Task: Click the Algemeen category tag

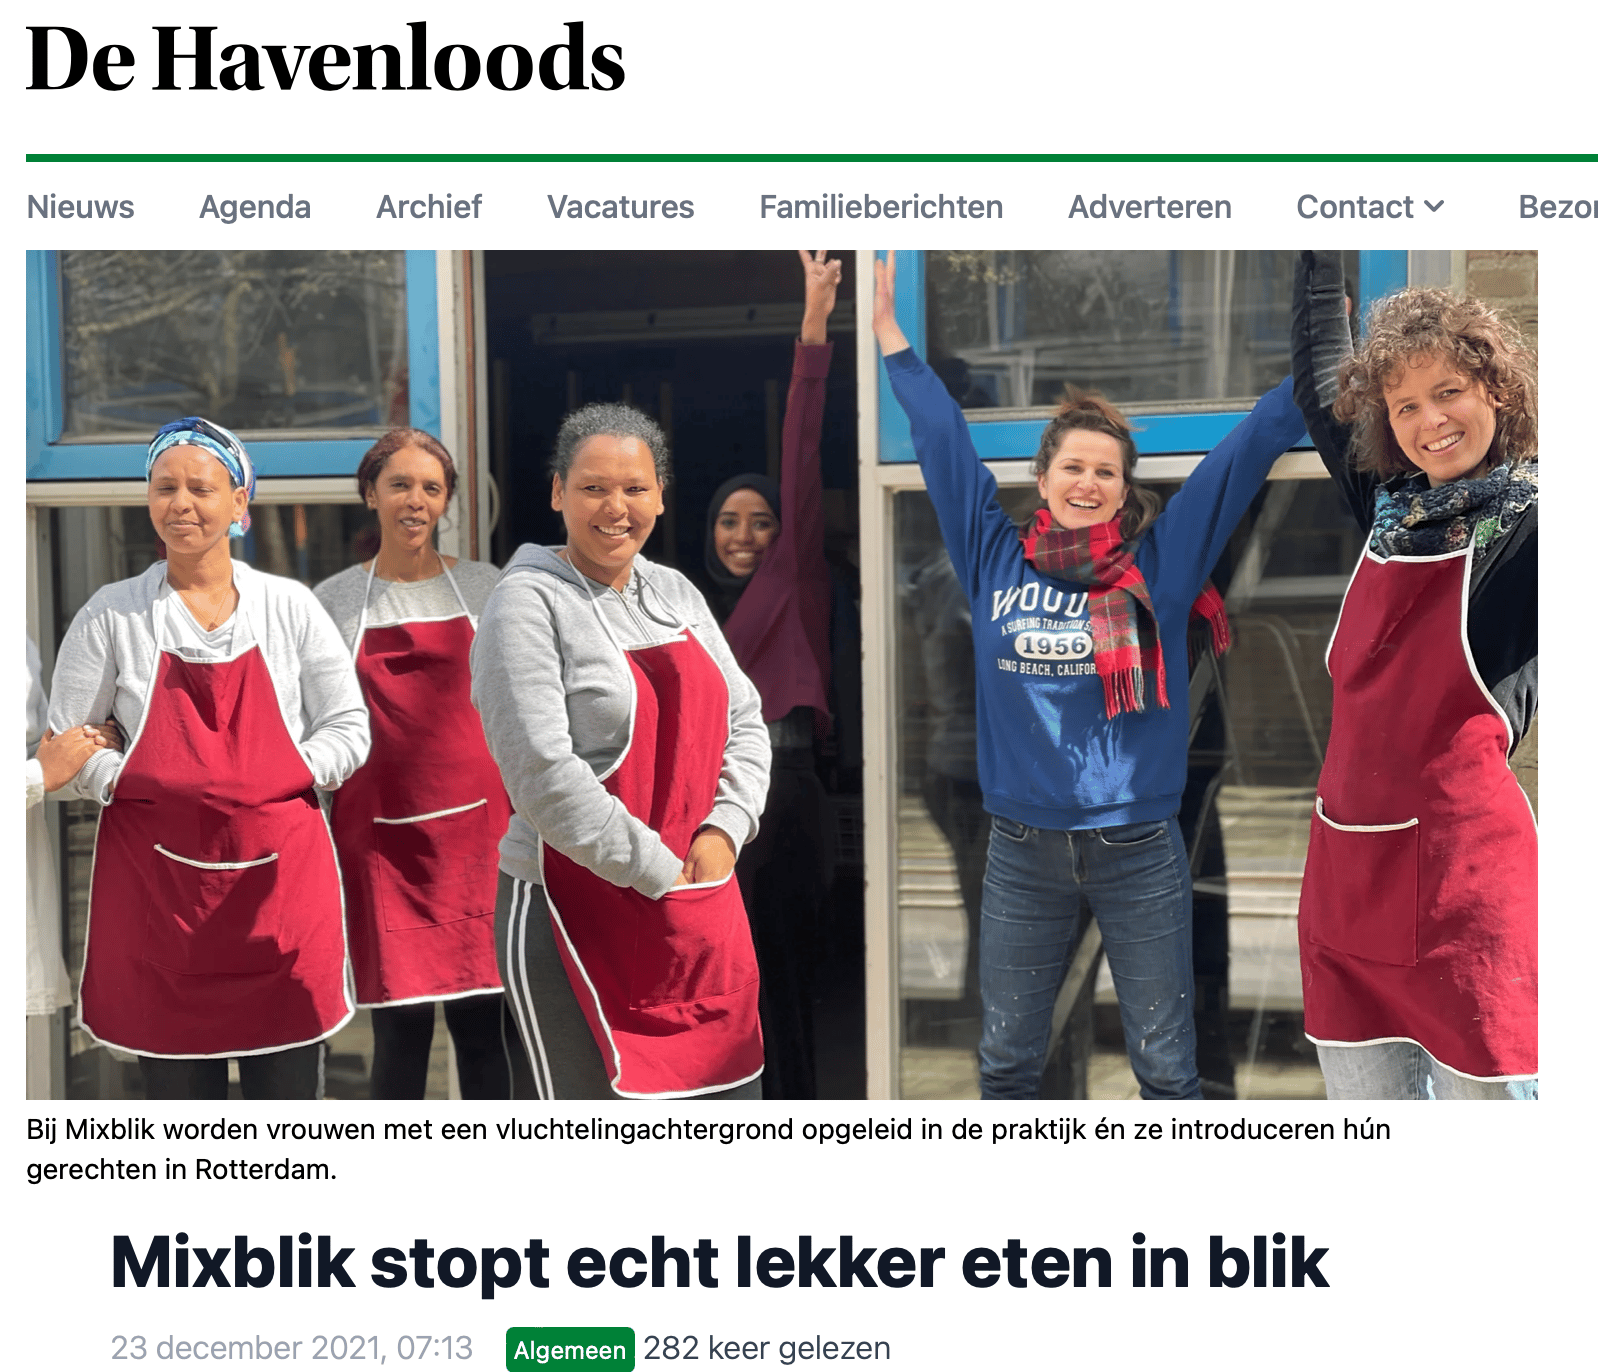Action: pyautogui.click(x=570, y=1350)
